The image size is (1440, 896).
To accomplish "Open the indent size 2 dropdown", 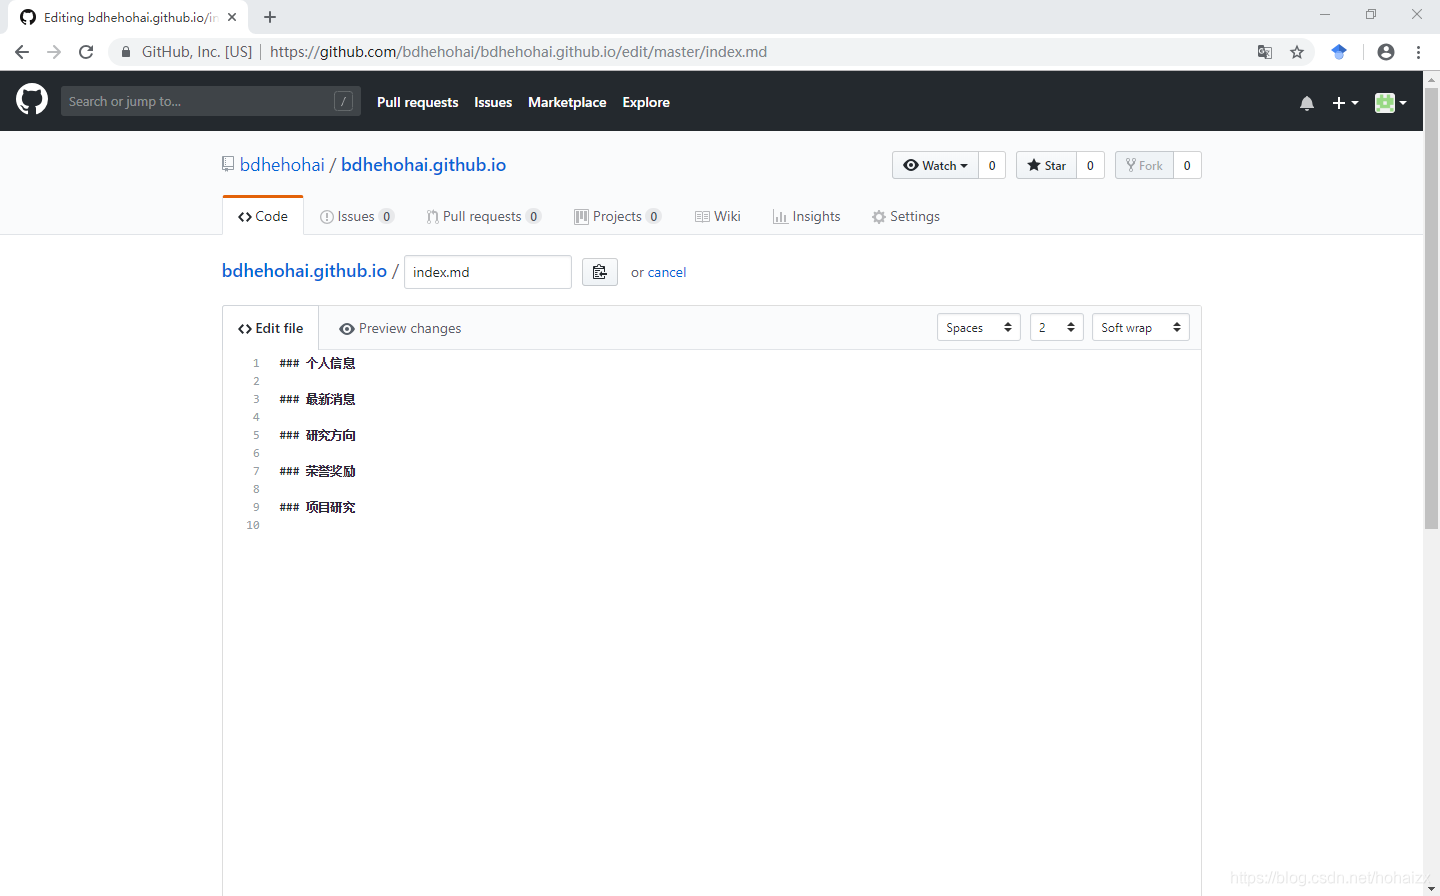I will point(1057,327).
